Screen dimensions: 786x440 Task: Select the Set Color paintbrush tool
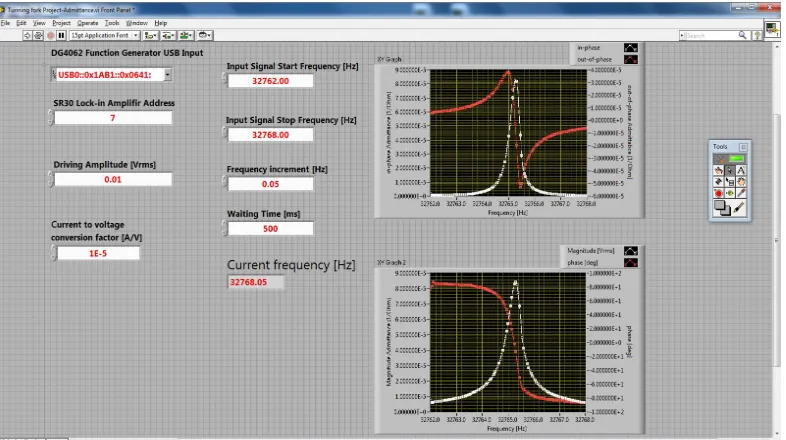pos(739,207)
